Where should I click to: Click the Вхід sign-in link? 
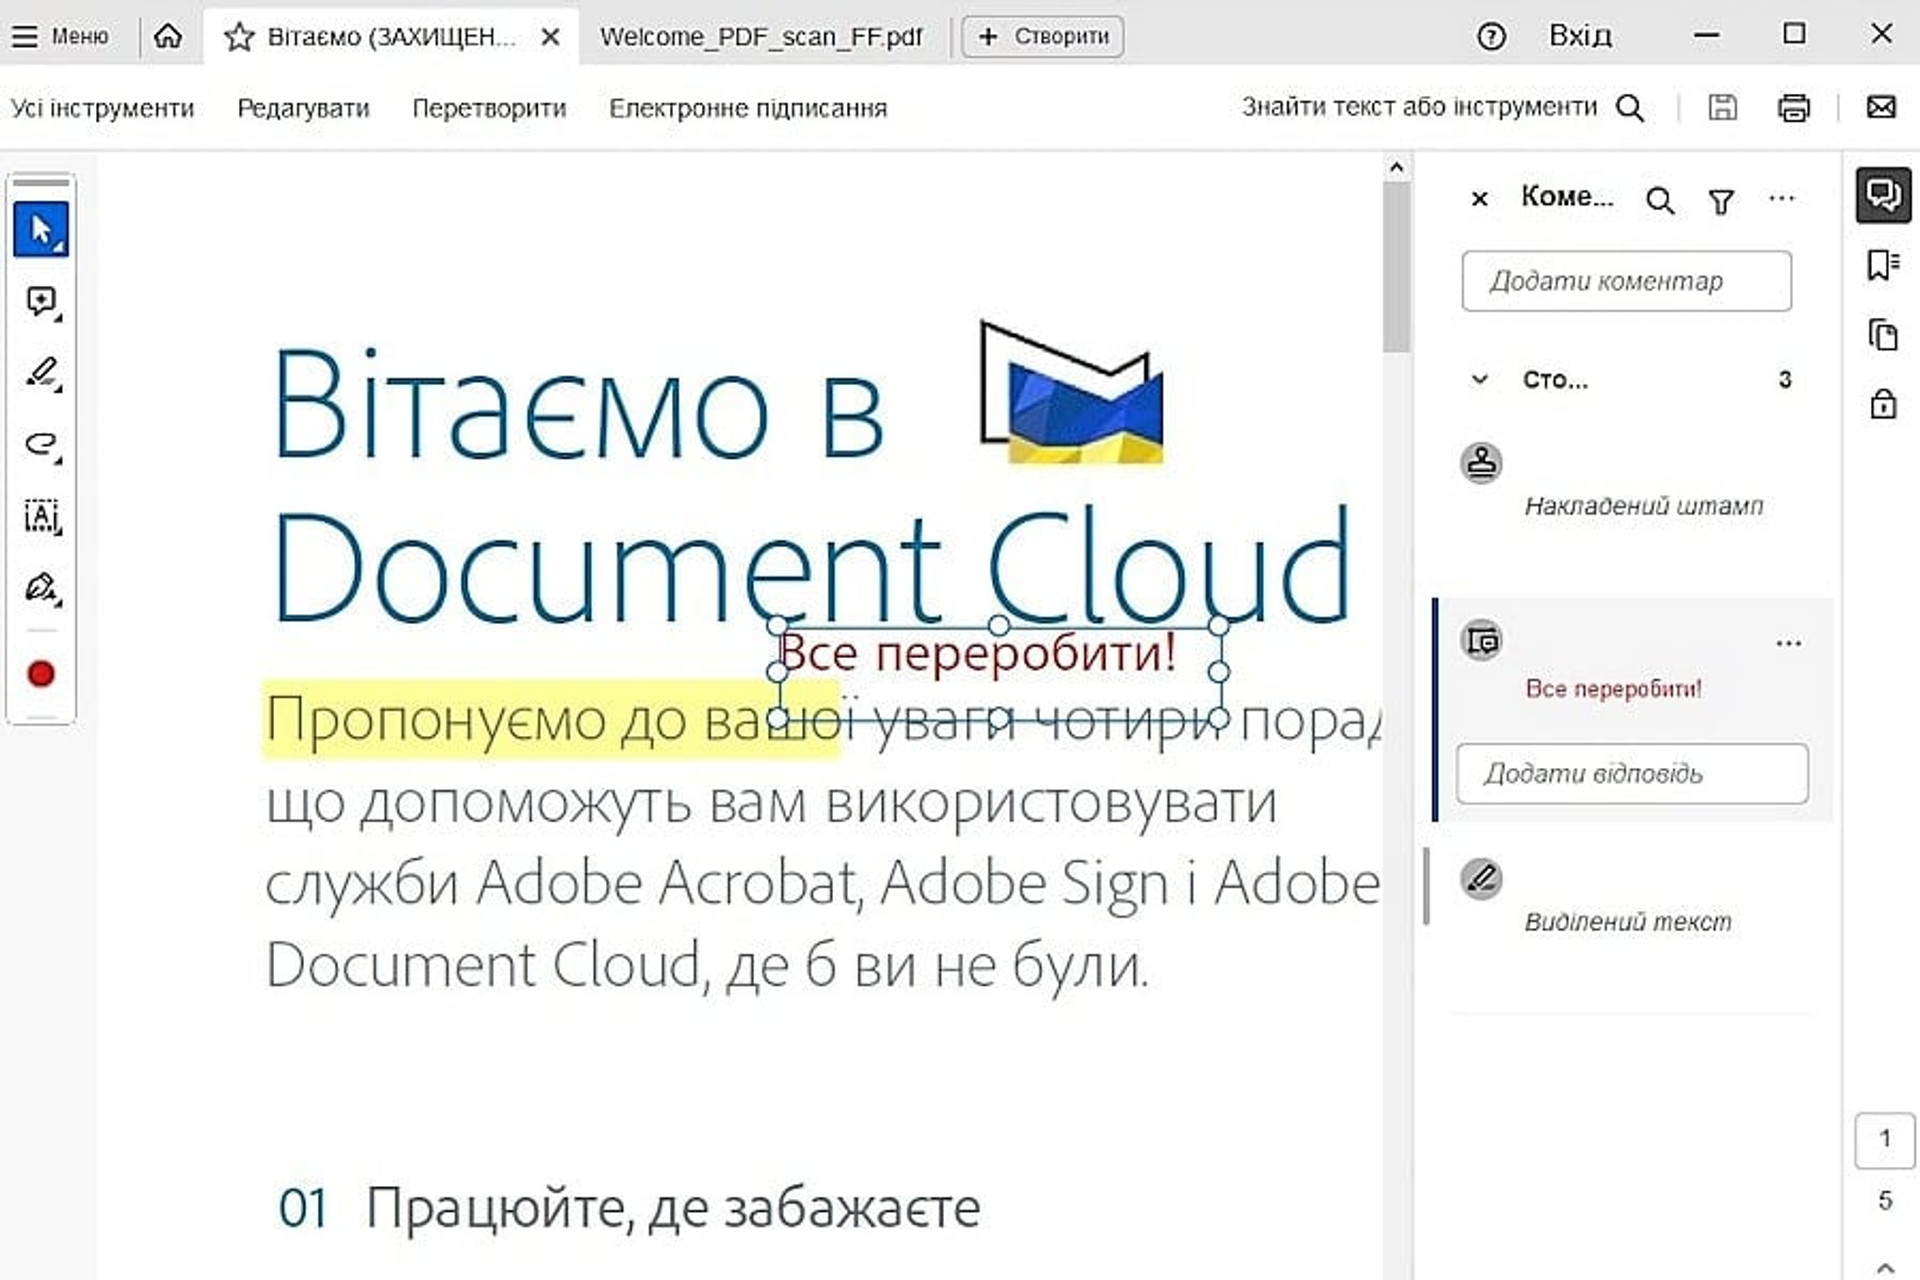pyautogui.click(x=1580, y=36)
